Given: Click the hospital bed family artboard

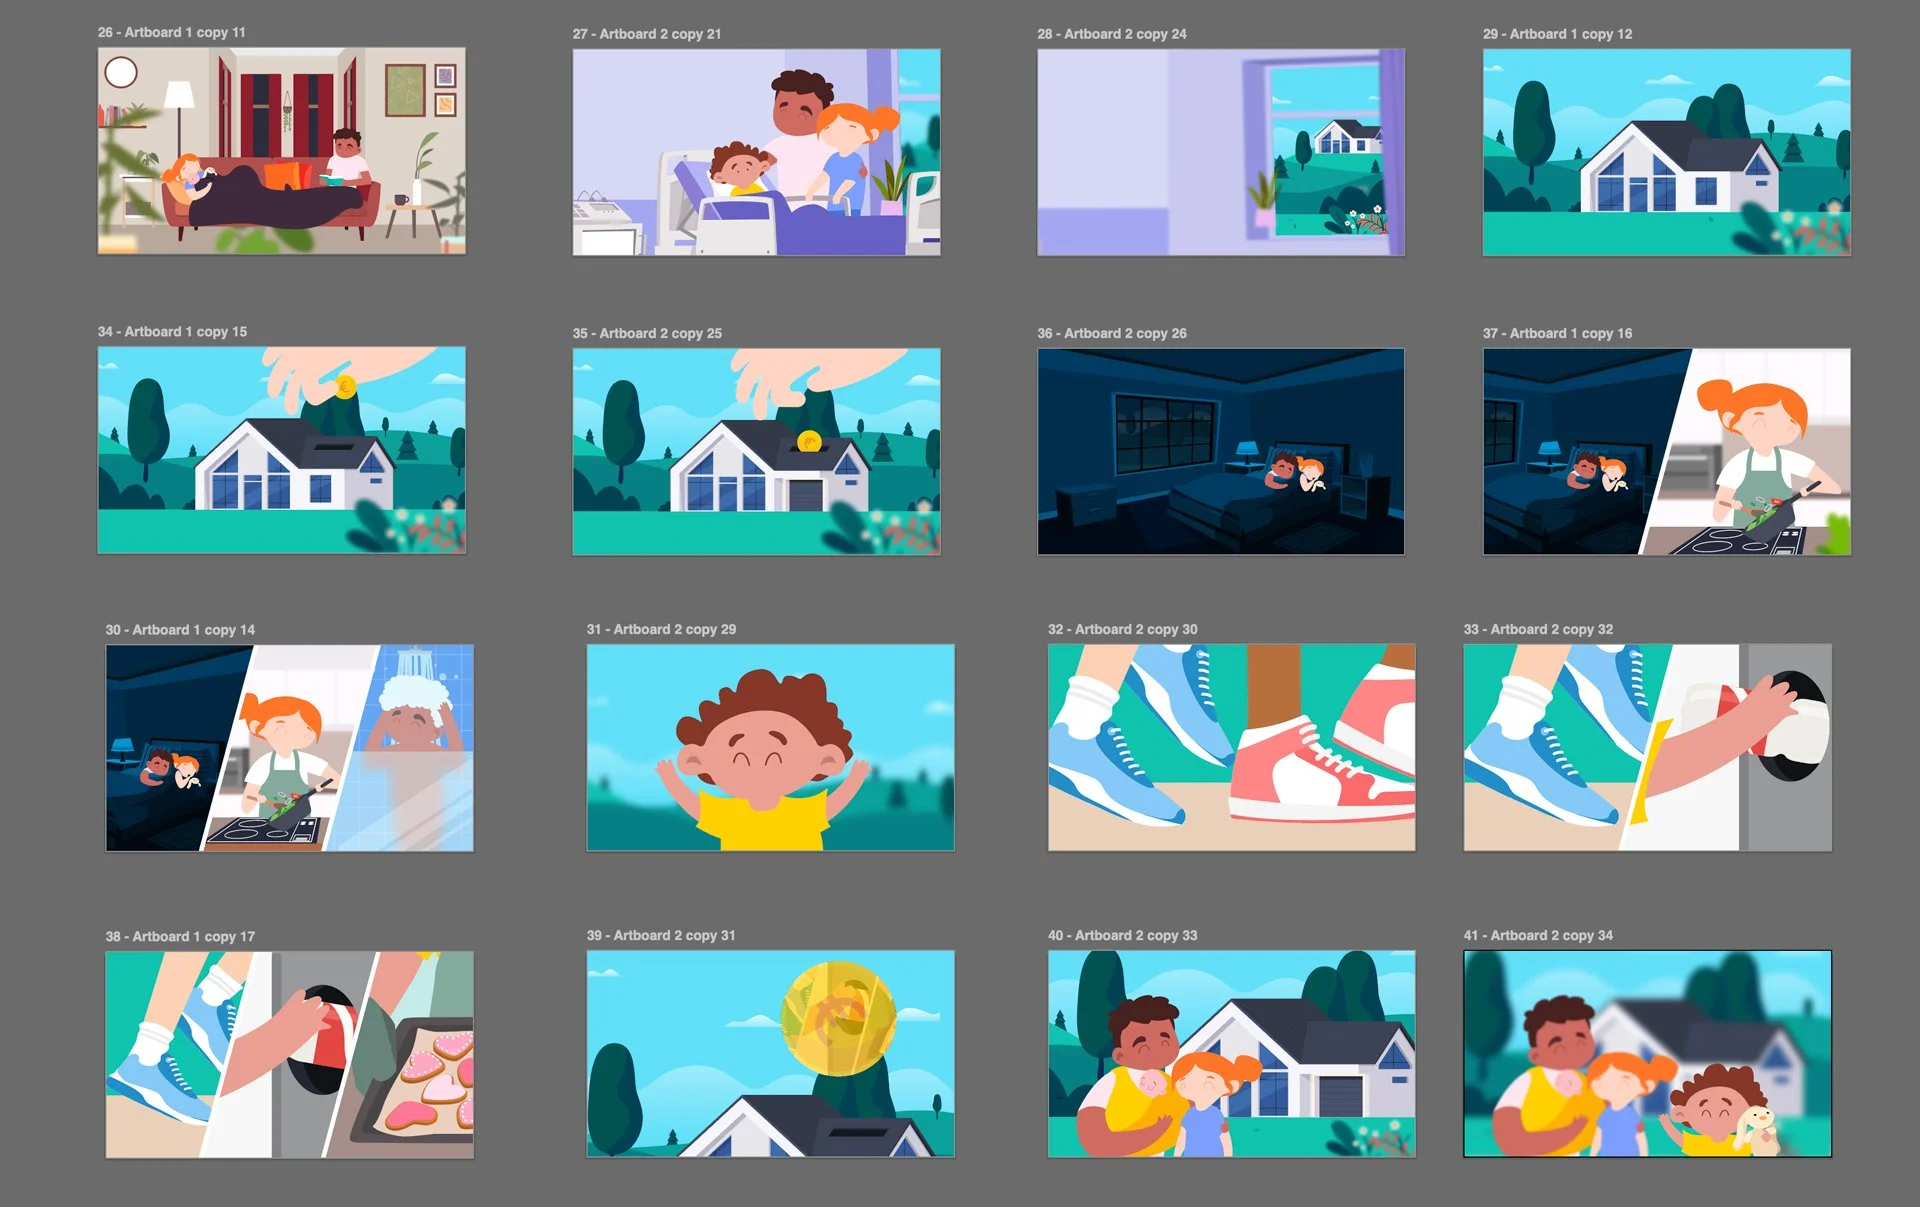Looking at the screenshot, I should (x=756, y=152).
